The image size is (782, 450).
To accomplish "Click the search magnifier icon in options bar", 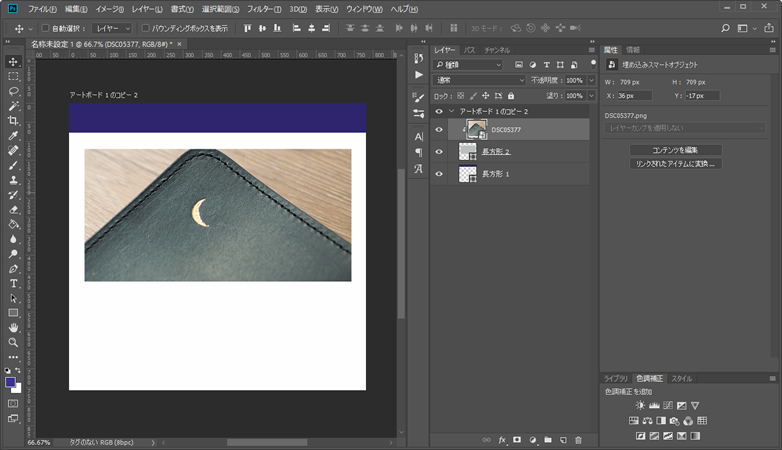I will [x=725, y=28].
